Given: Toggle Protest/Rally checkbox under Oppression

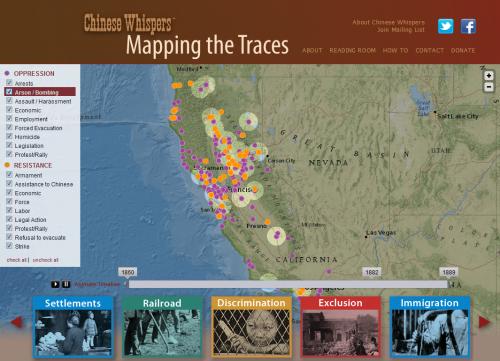Looking at the screenshot, I should (x=9, y=154).
